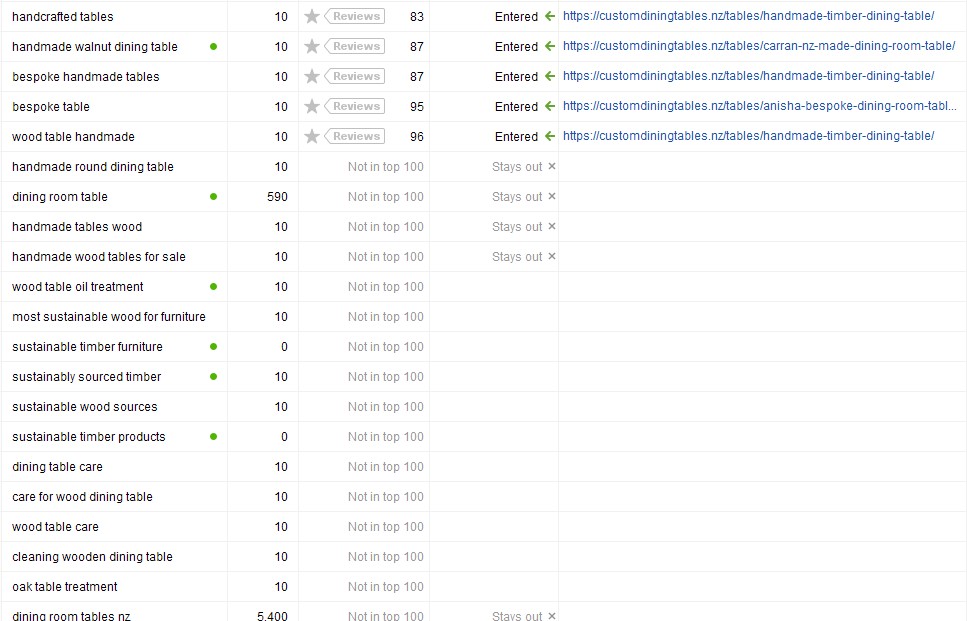
Task: Open handmade-timber-dining-table URL for handcrafted tables
Action: [748, 16]
